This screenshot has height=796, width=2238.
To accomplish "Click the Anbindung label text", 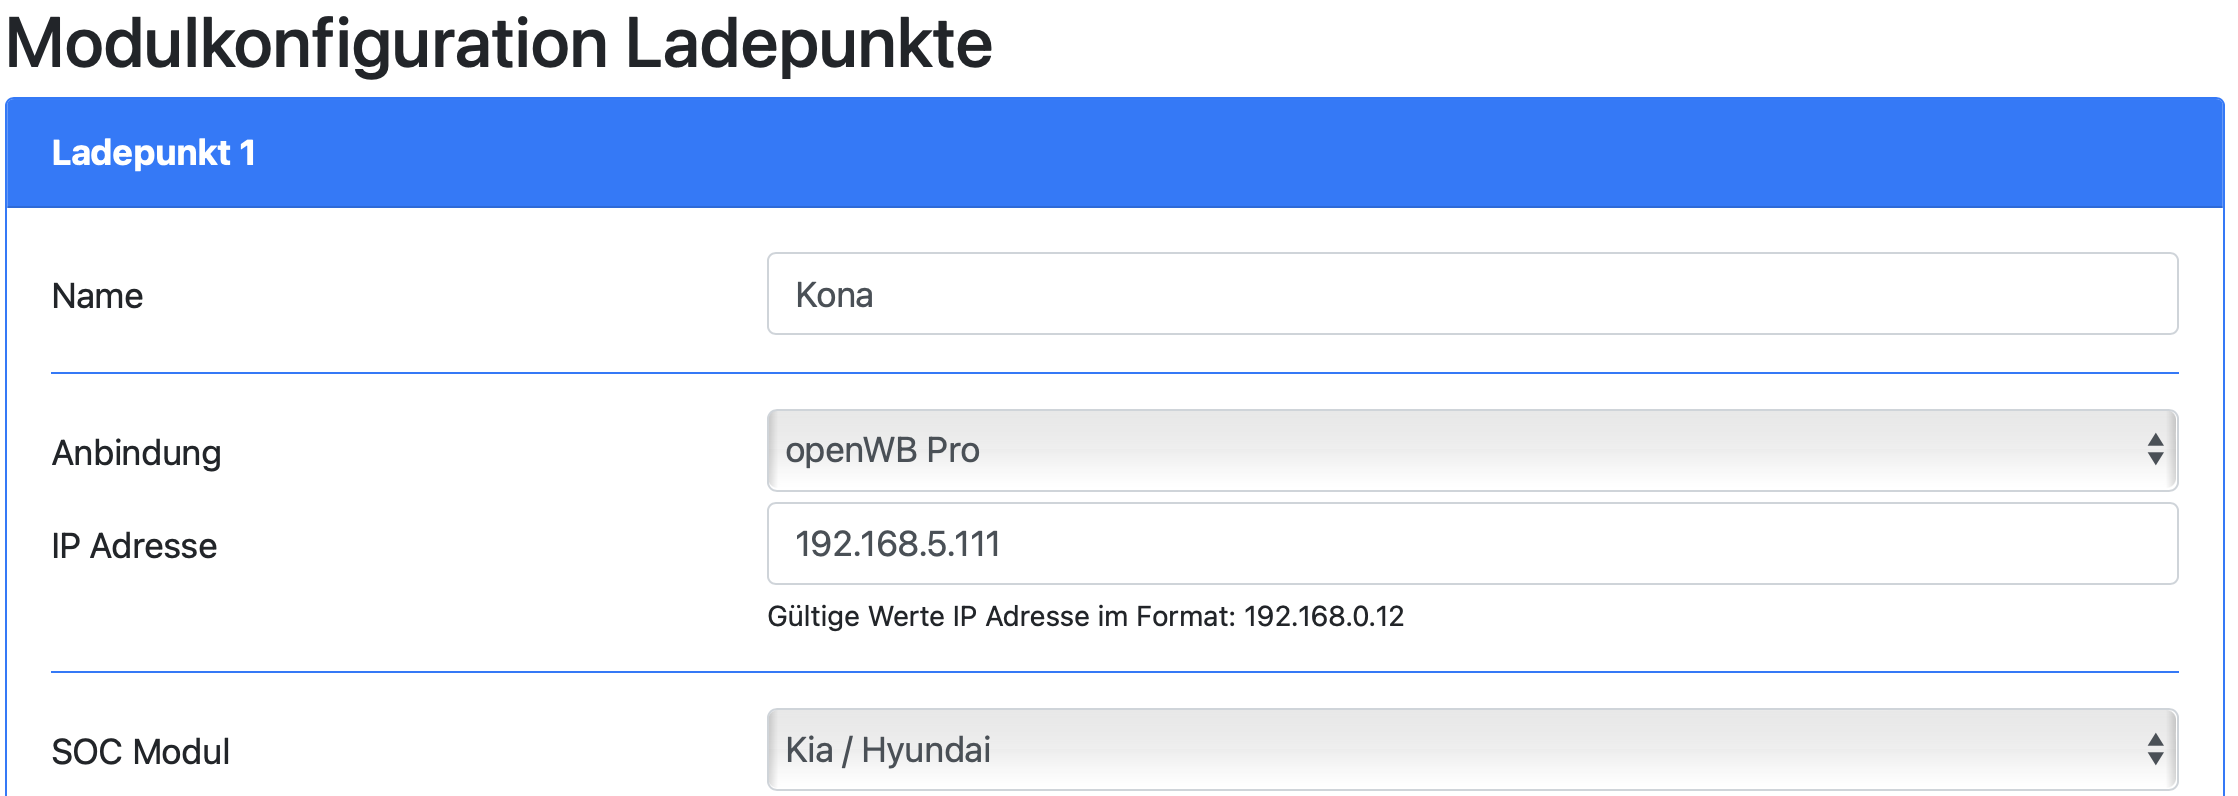I will (x=136, y=453).
